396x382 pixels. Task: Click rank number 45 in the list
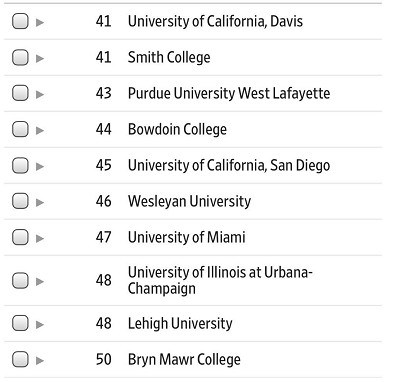[x=103, y=165]
